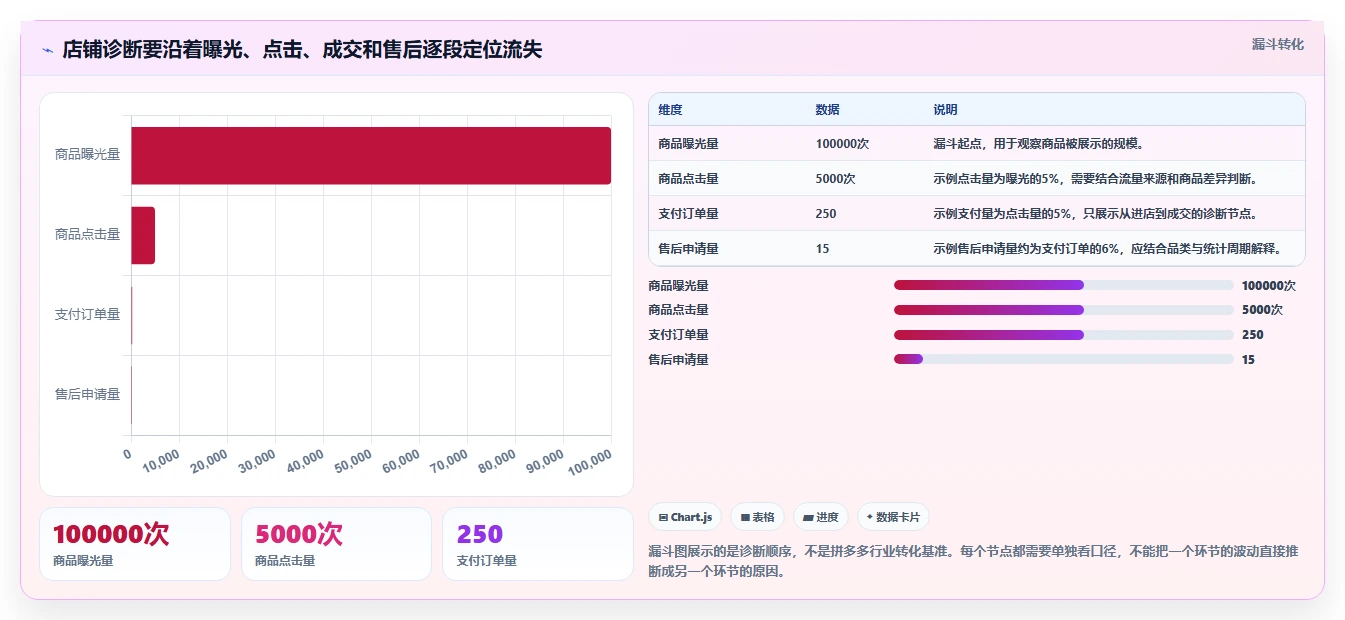The height and width of the screenshot is (620, 1345).
Task: Click the 100000次 value after progress bar
Action: click(x=1269, y=285)
